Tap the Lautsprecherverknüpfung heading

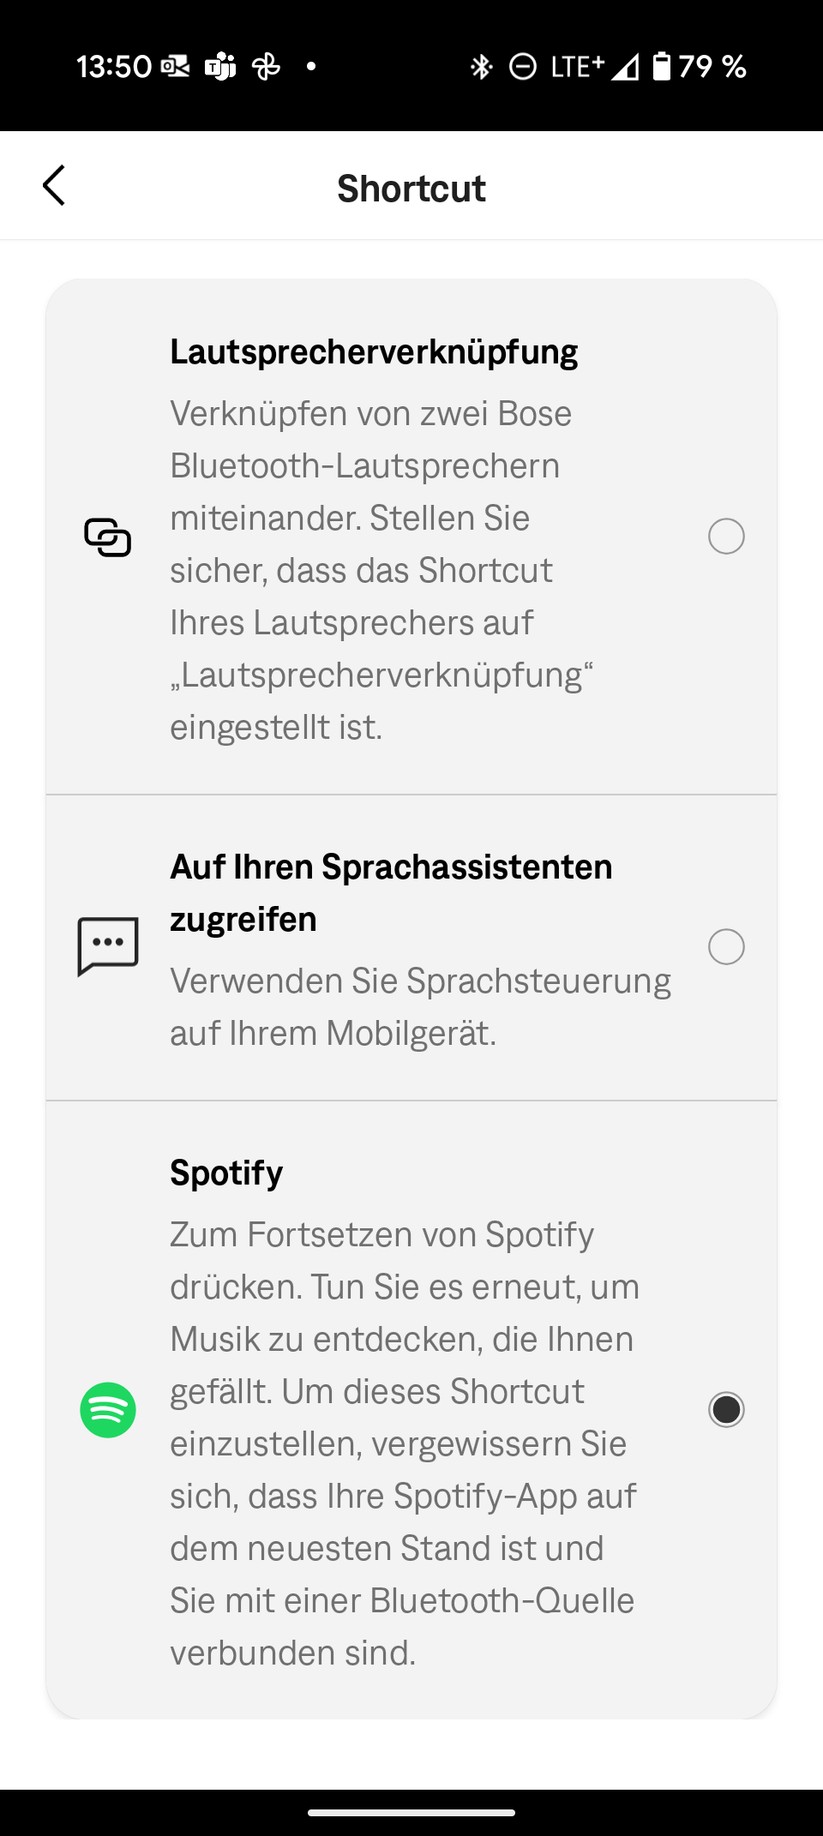tap(374, 352)
